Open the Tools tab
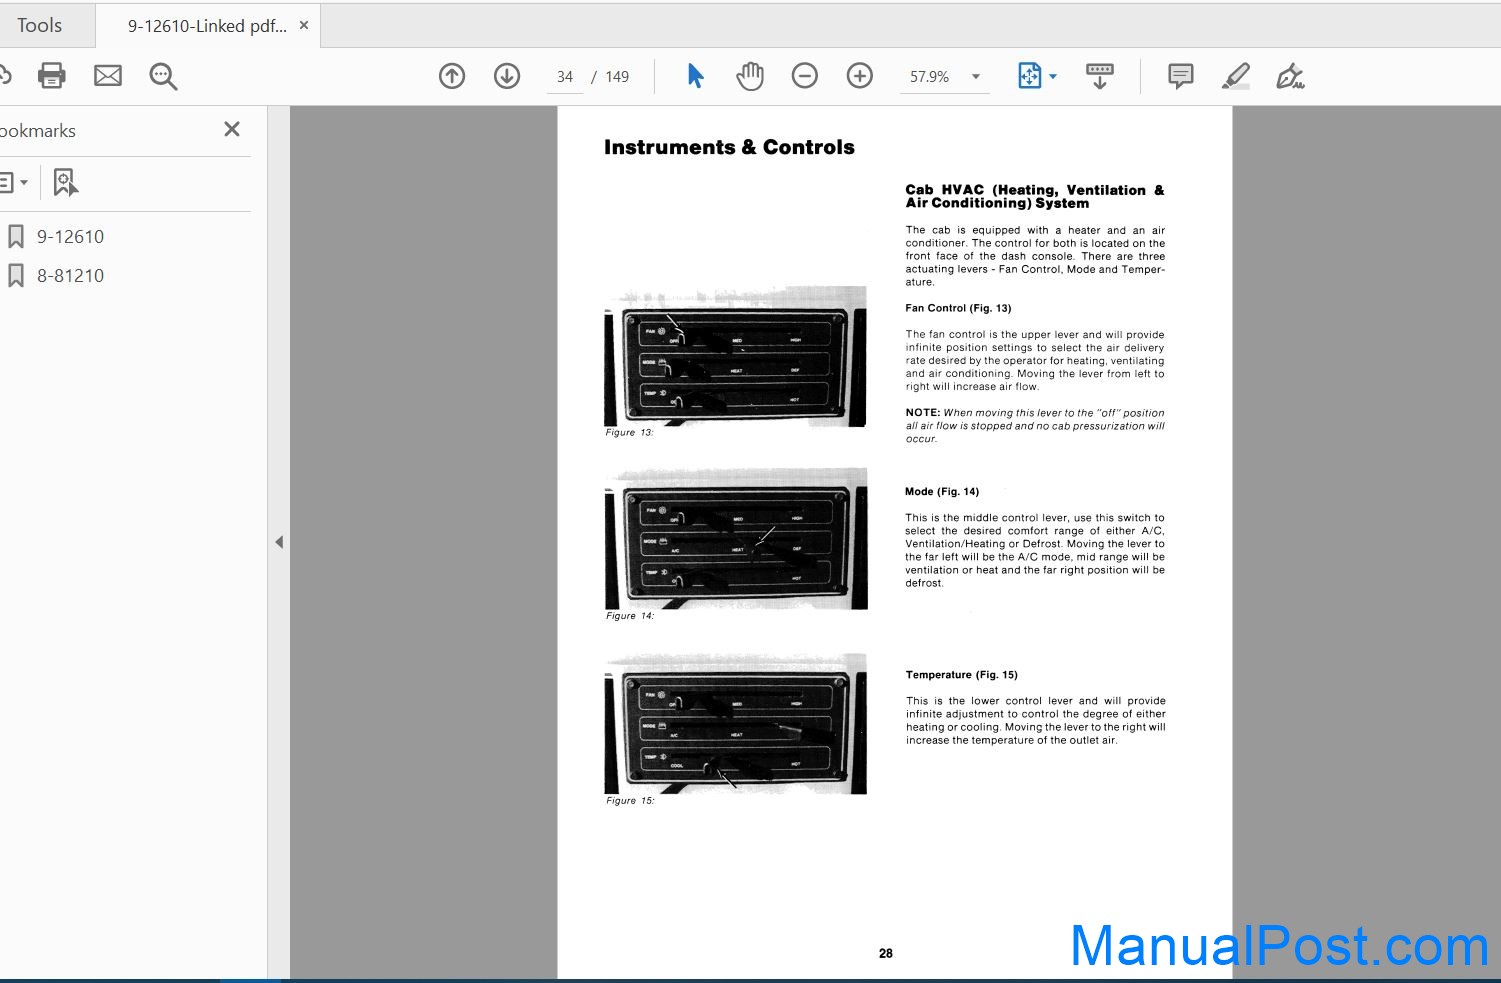Viewport: 1501px width, 983px height. coord(40,26)
